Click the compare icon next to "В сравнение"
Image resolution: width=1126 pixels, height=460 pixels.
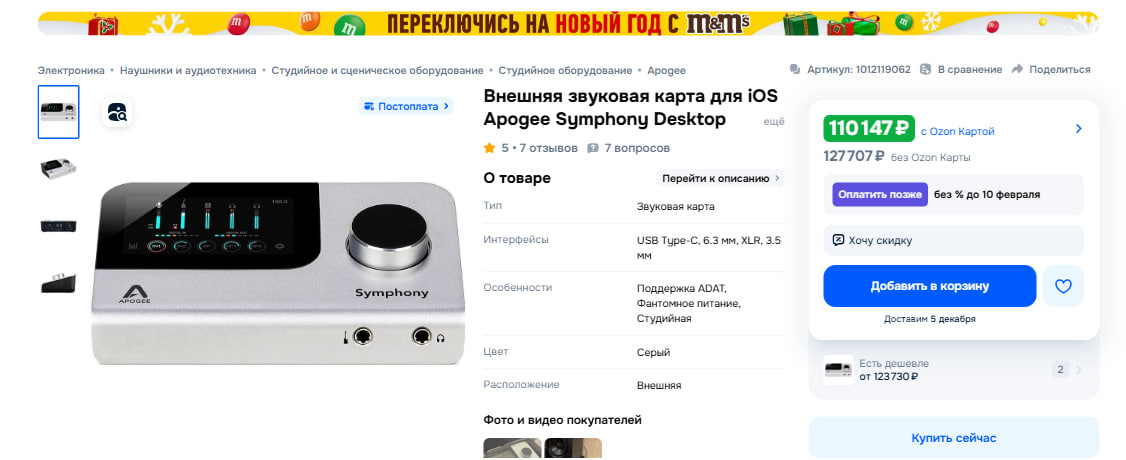pos(926,70)
